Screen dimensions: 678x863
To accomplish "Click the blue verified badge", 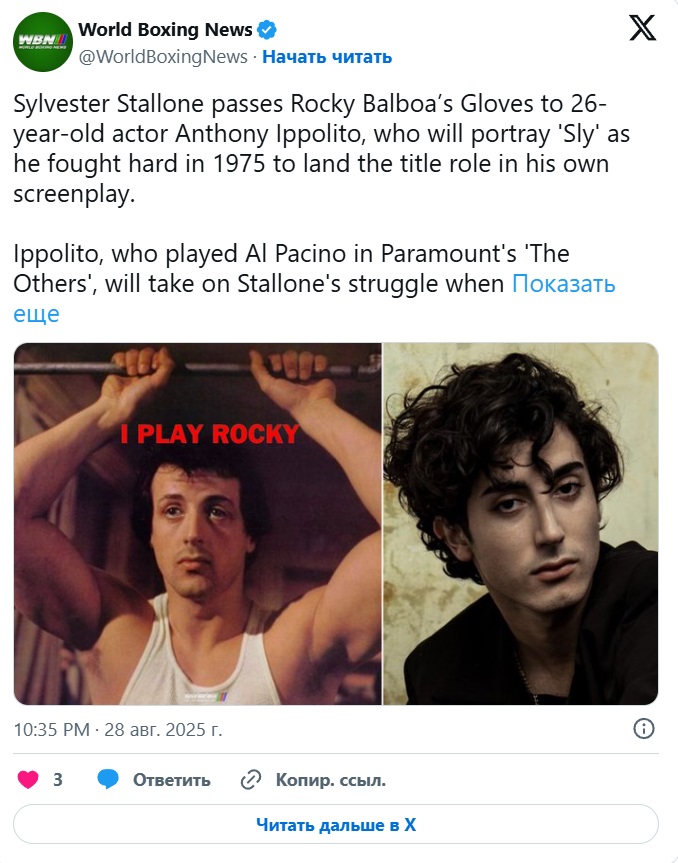I will pyautogui.click(x=267, y=30).
